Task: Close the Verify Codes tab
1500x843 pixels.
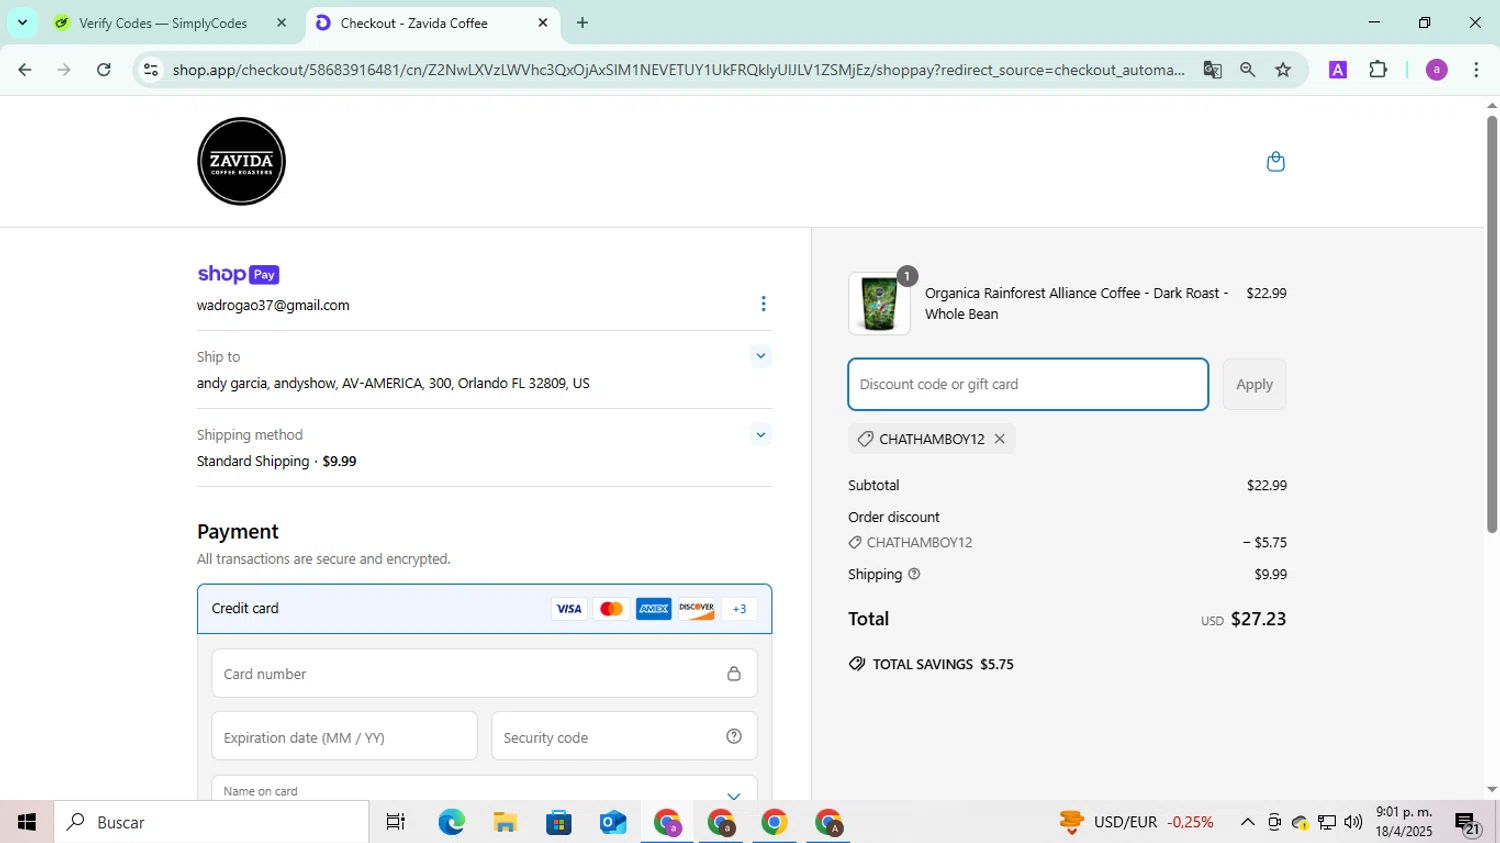Action: tap(281, 23)
